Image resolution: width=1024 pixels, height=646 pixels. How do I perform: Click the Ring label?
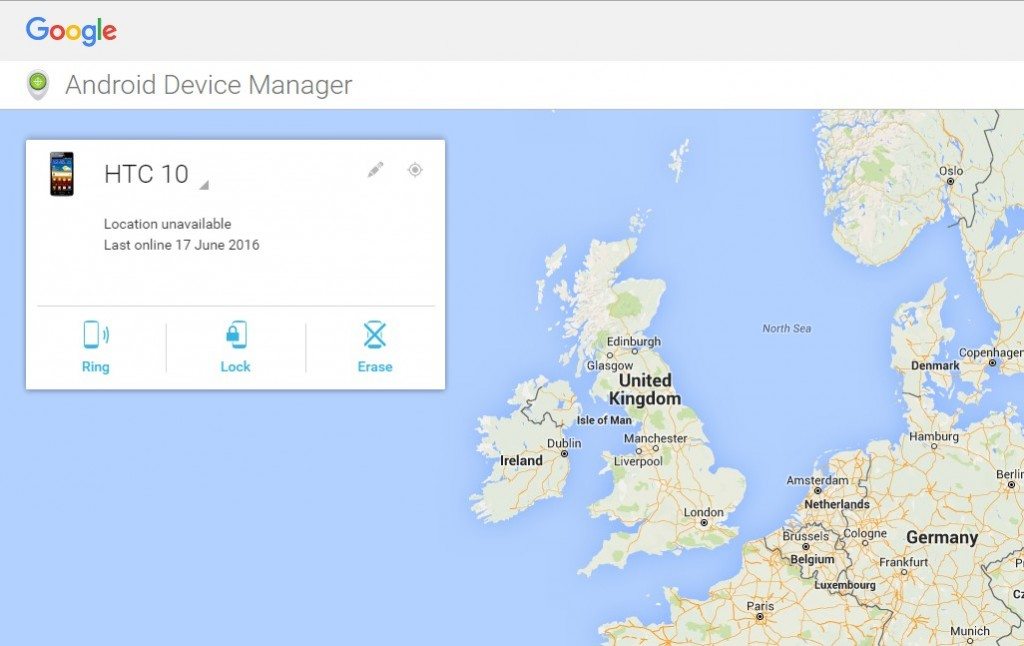click(95, 366)
